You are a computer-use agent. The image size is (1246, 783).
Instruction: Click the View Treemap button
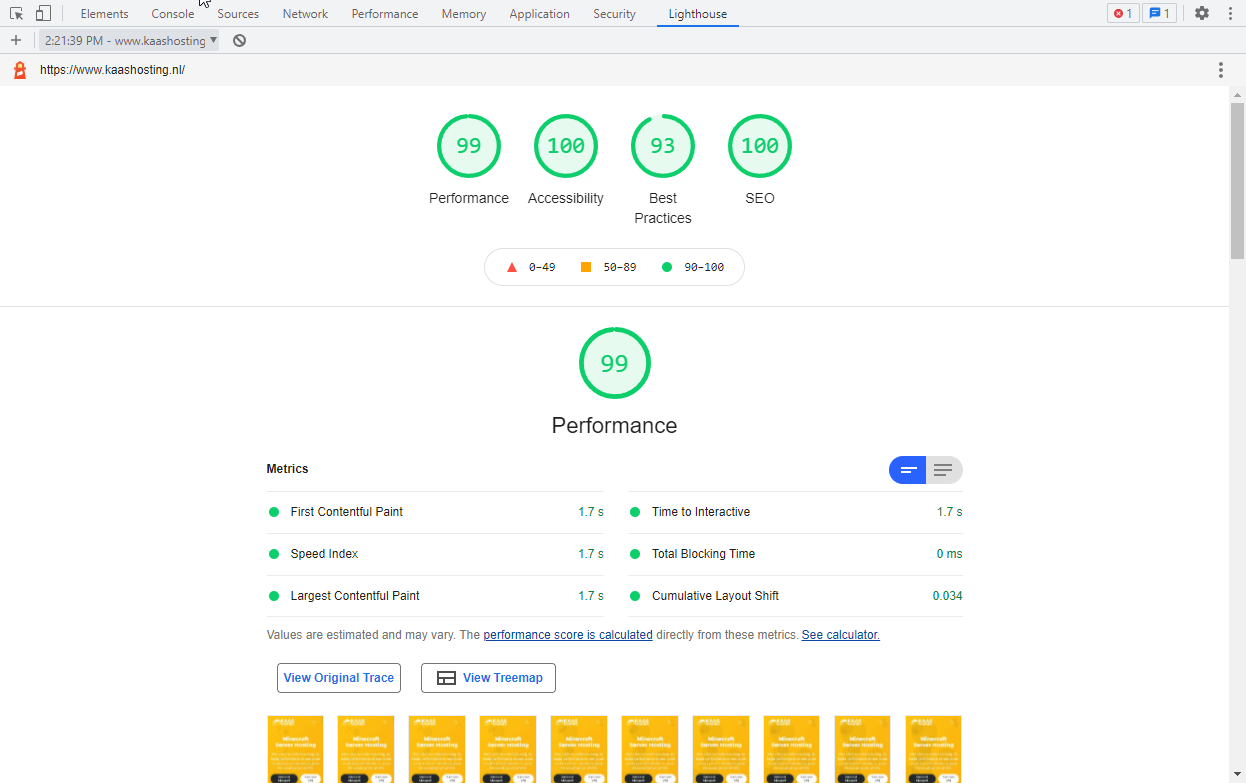pyautogui.click(x=488, y=678)
